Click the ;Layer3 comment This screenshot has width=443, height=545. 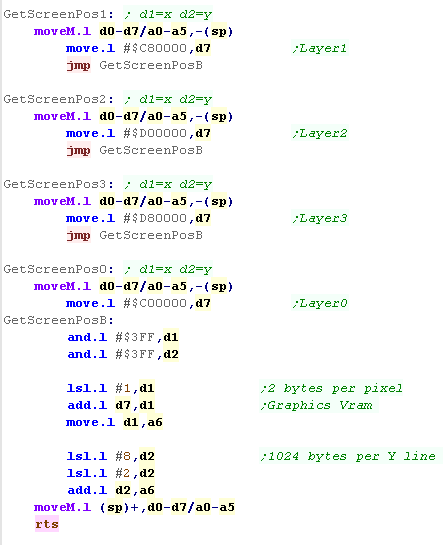(x=320, y=218)
